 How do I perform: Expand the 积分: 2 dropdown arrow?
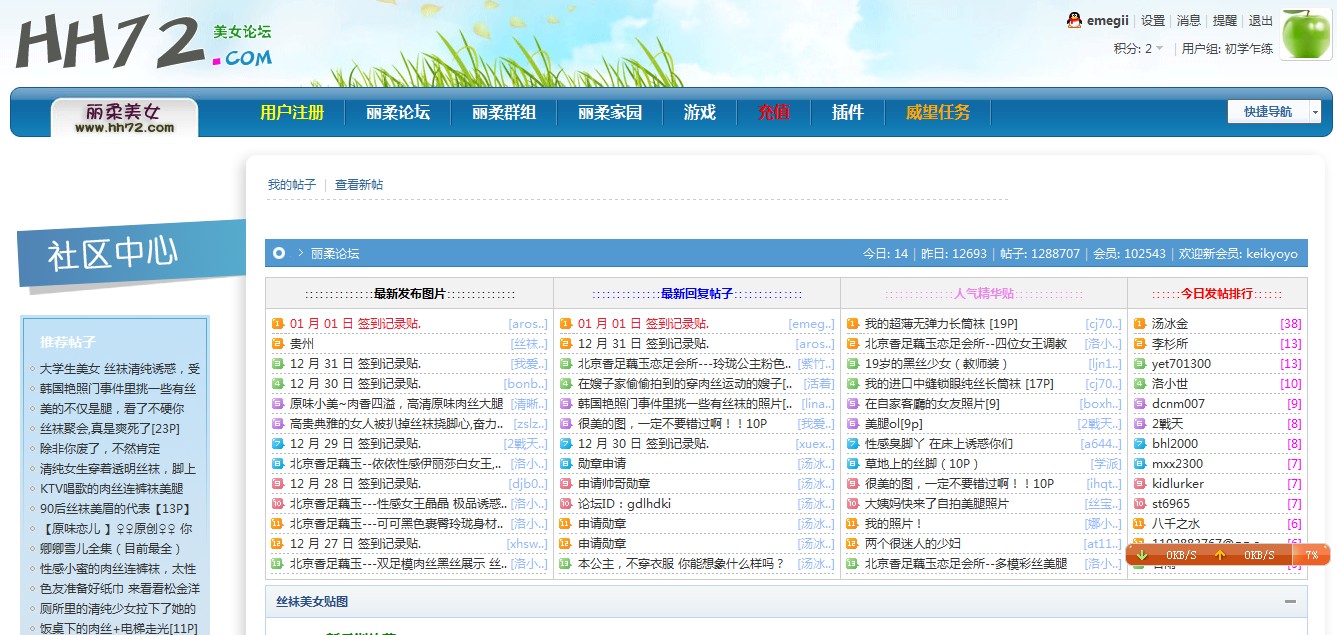pos(1160,49)
